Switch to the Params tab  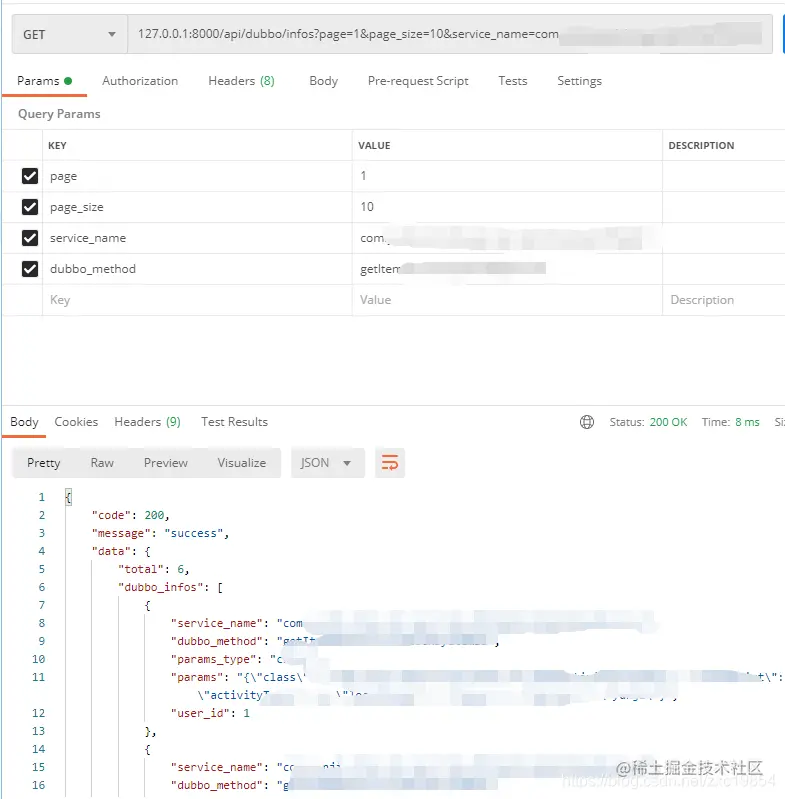[x=44, y=81]
